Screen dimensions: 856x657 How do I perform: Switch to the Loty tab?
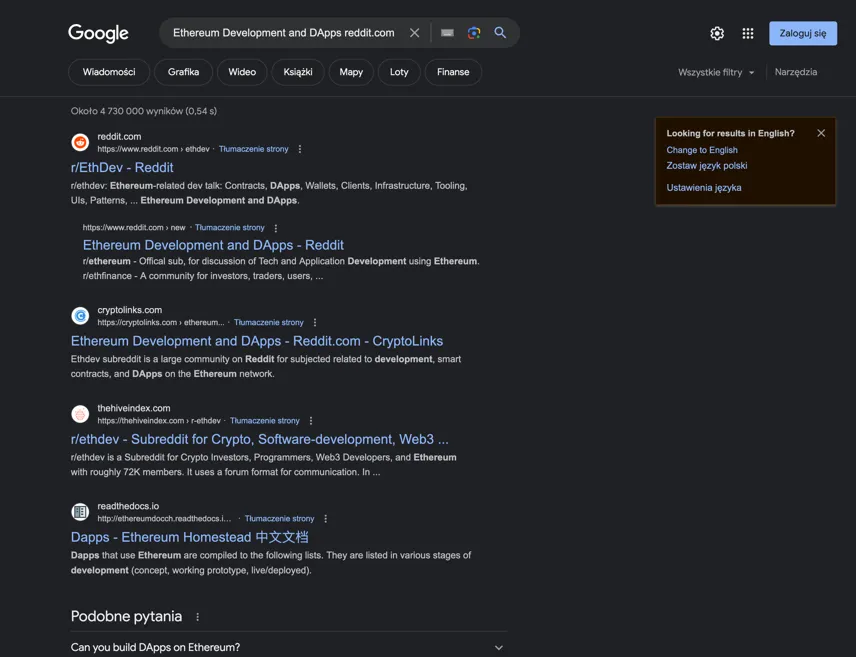click(x=399, y=72)
